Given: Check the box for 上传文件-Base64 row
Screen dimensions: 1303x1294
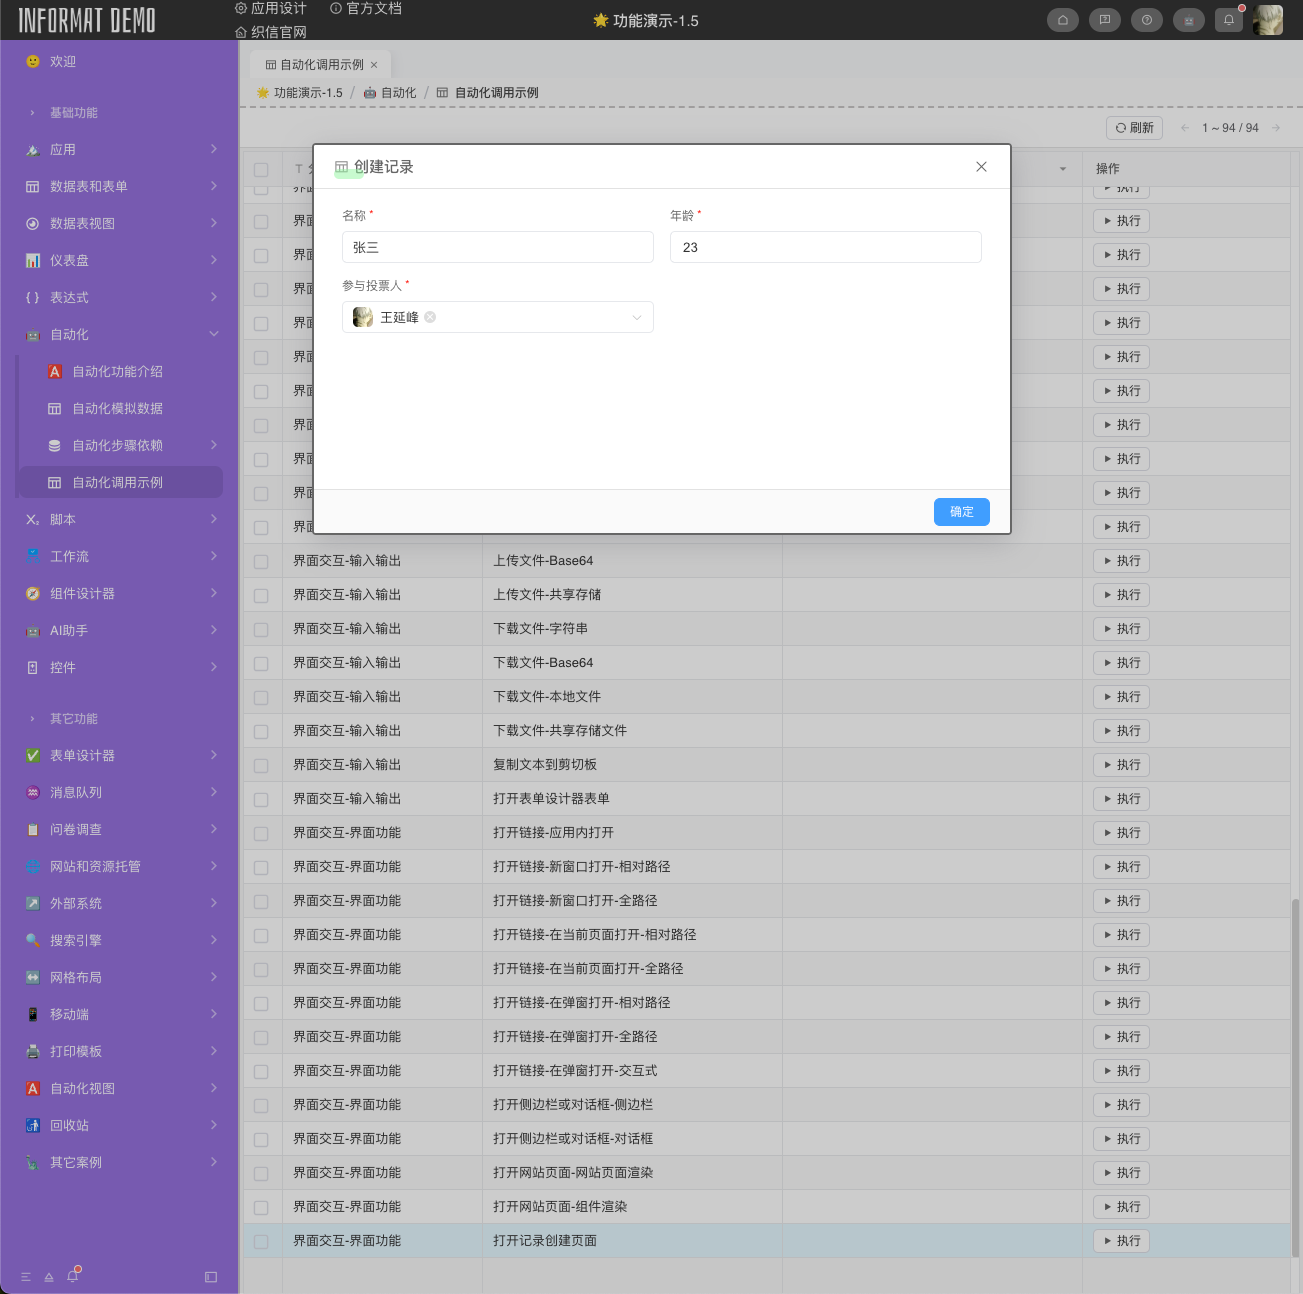Looking at the screenshot, I should [261, 561].
